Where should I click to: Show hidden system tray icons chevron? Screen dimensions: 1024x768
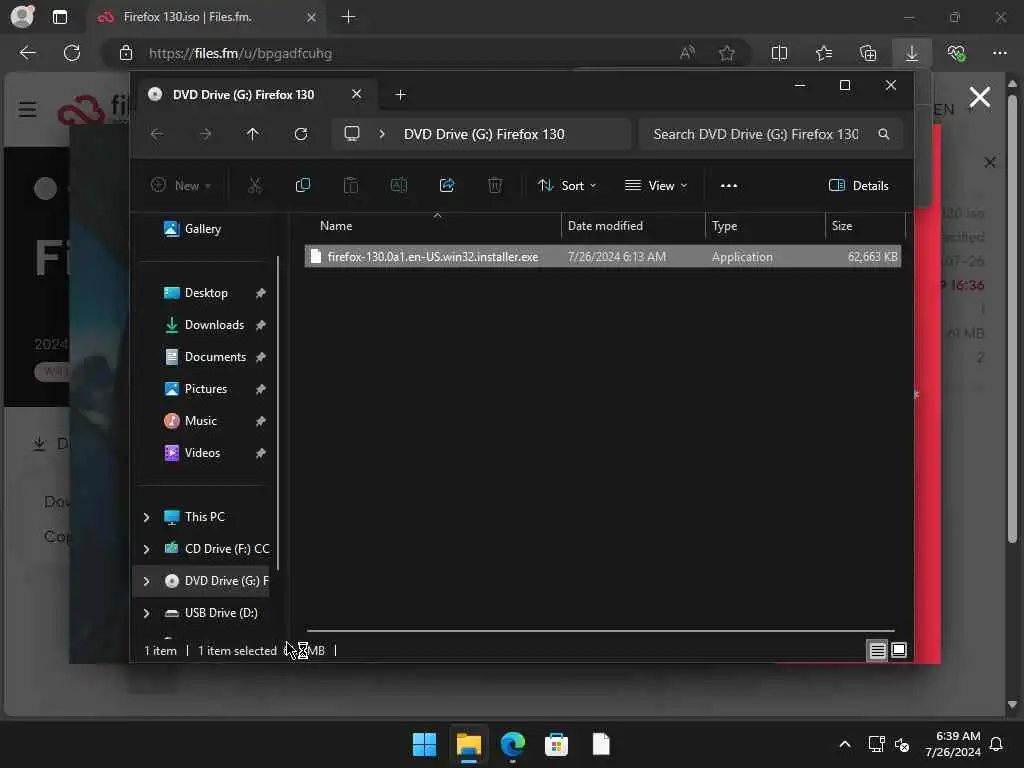pos(844,744)
